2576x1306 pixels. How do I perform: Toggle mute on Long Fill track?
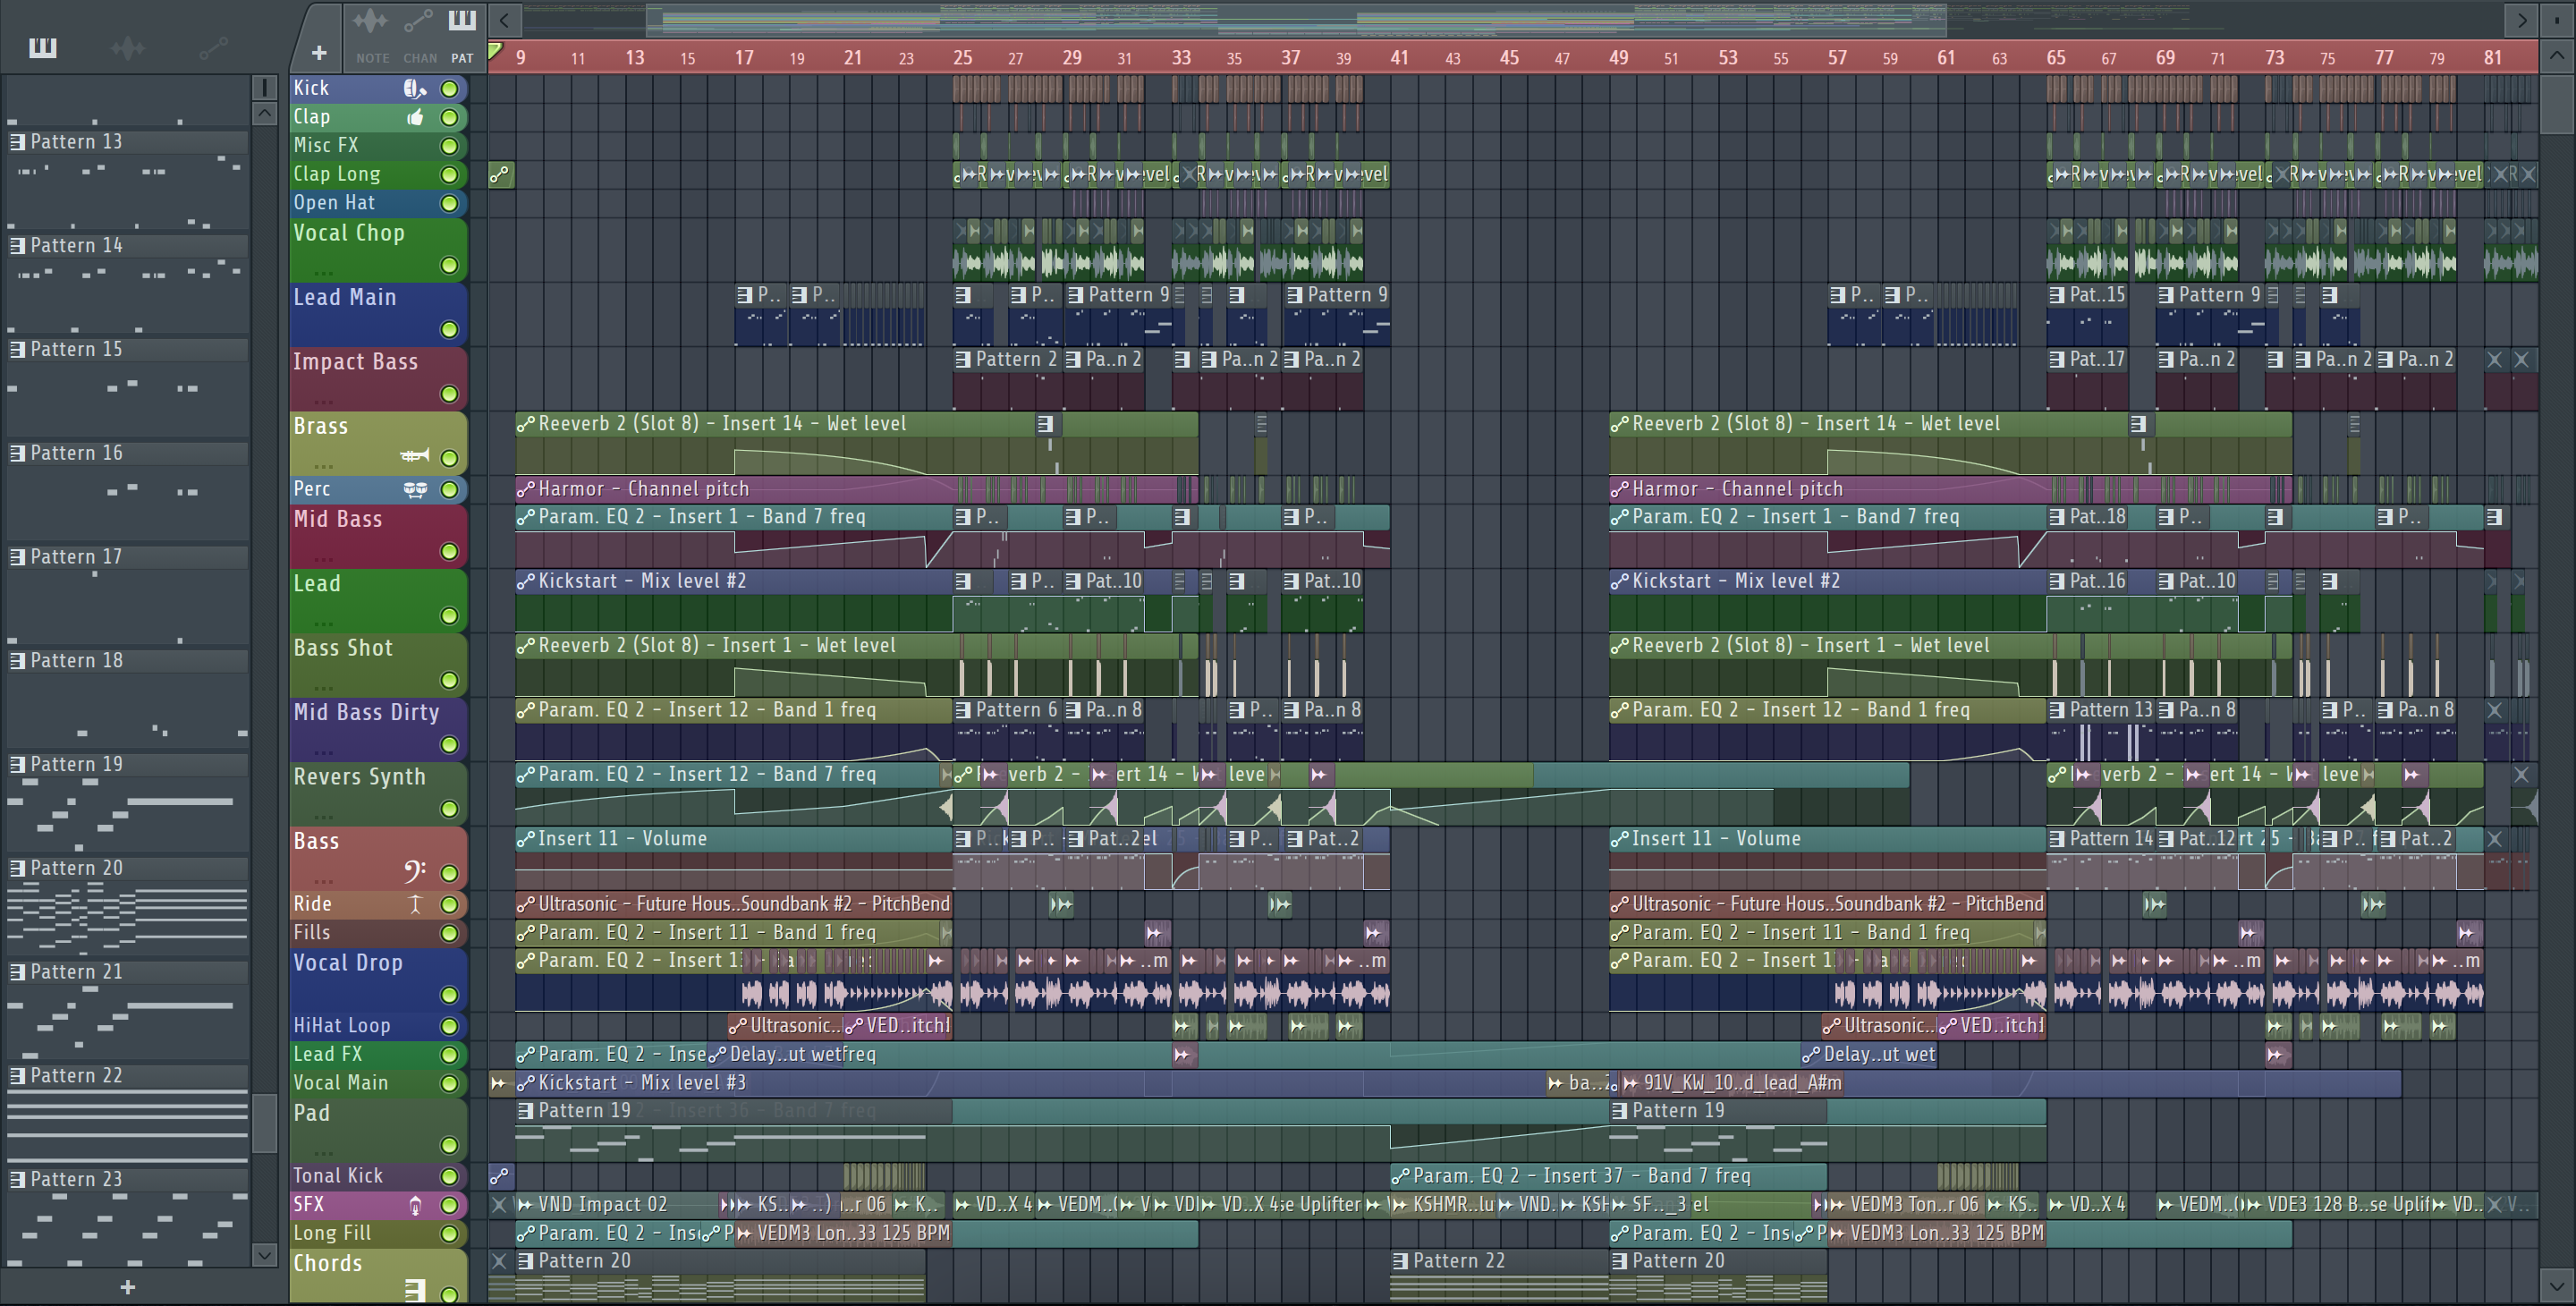[x=450, y=1234]
